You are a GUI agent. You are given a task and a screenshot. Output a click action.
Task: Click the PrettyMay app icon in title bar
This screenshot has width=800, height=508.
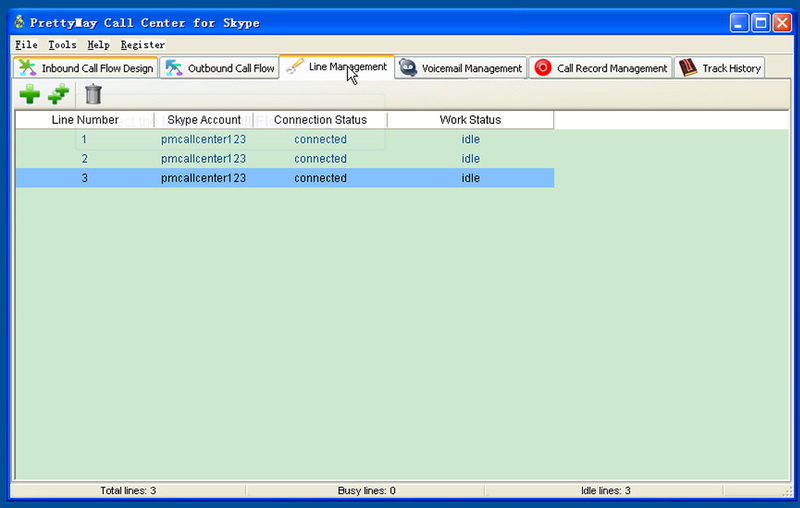[19, 22]
